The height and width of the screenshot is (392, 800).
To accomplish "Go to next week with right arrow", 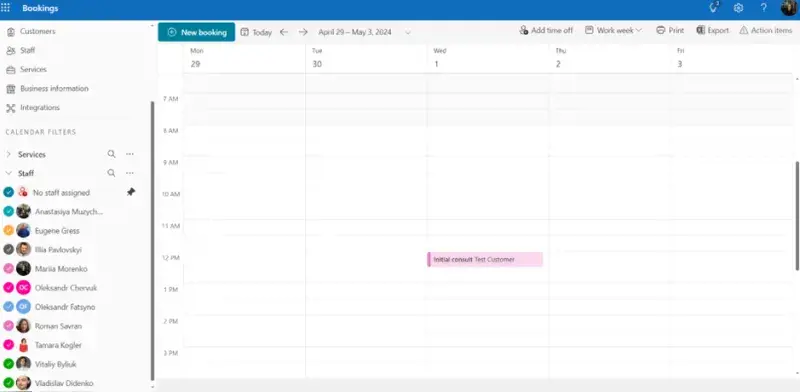I will point(303,32).
